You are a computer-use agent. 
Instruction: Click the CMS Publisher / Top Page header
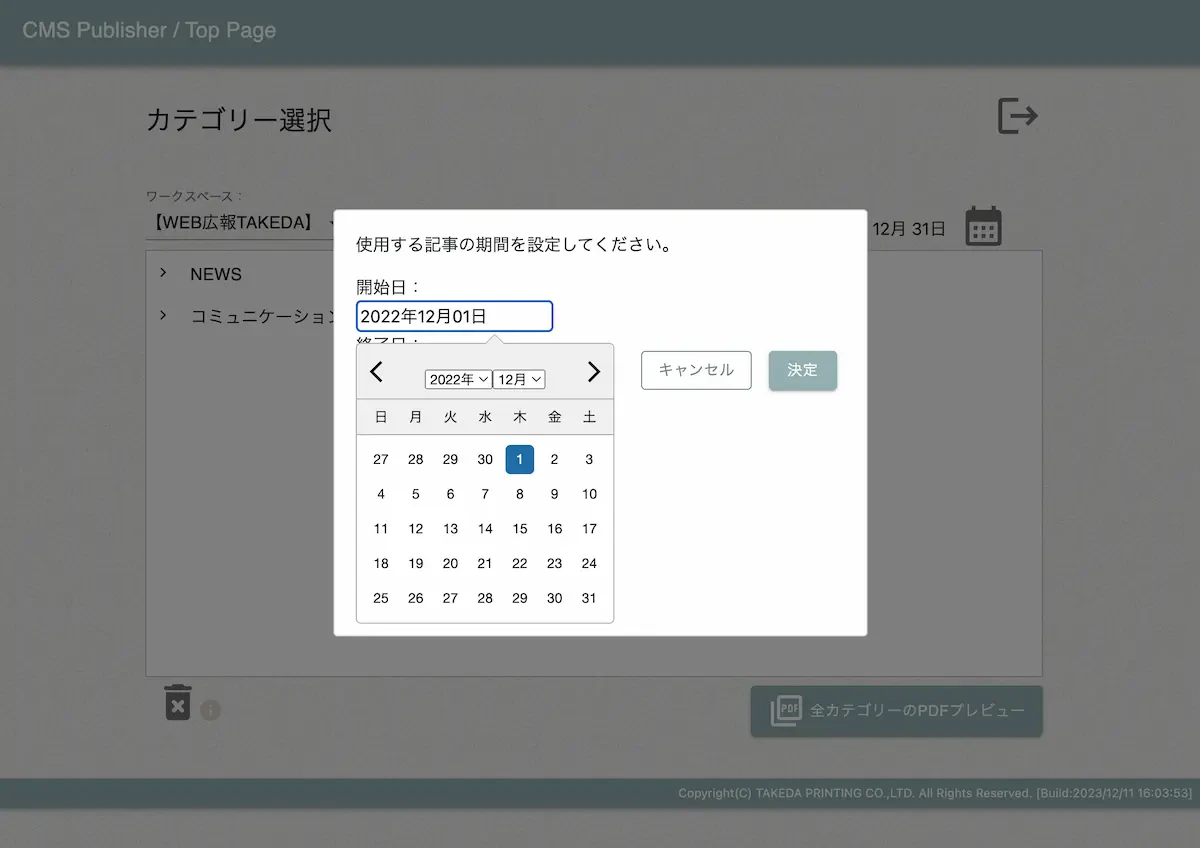pyautogui.click(x=149, y=30)
